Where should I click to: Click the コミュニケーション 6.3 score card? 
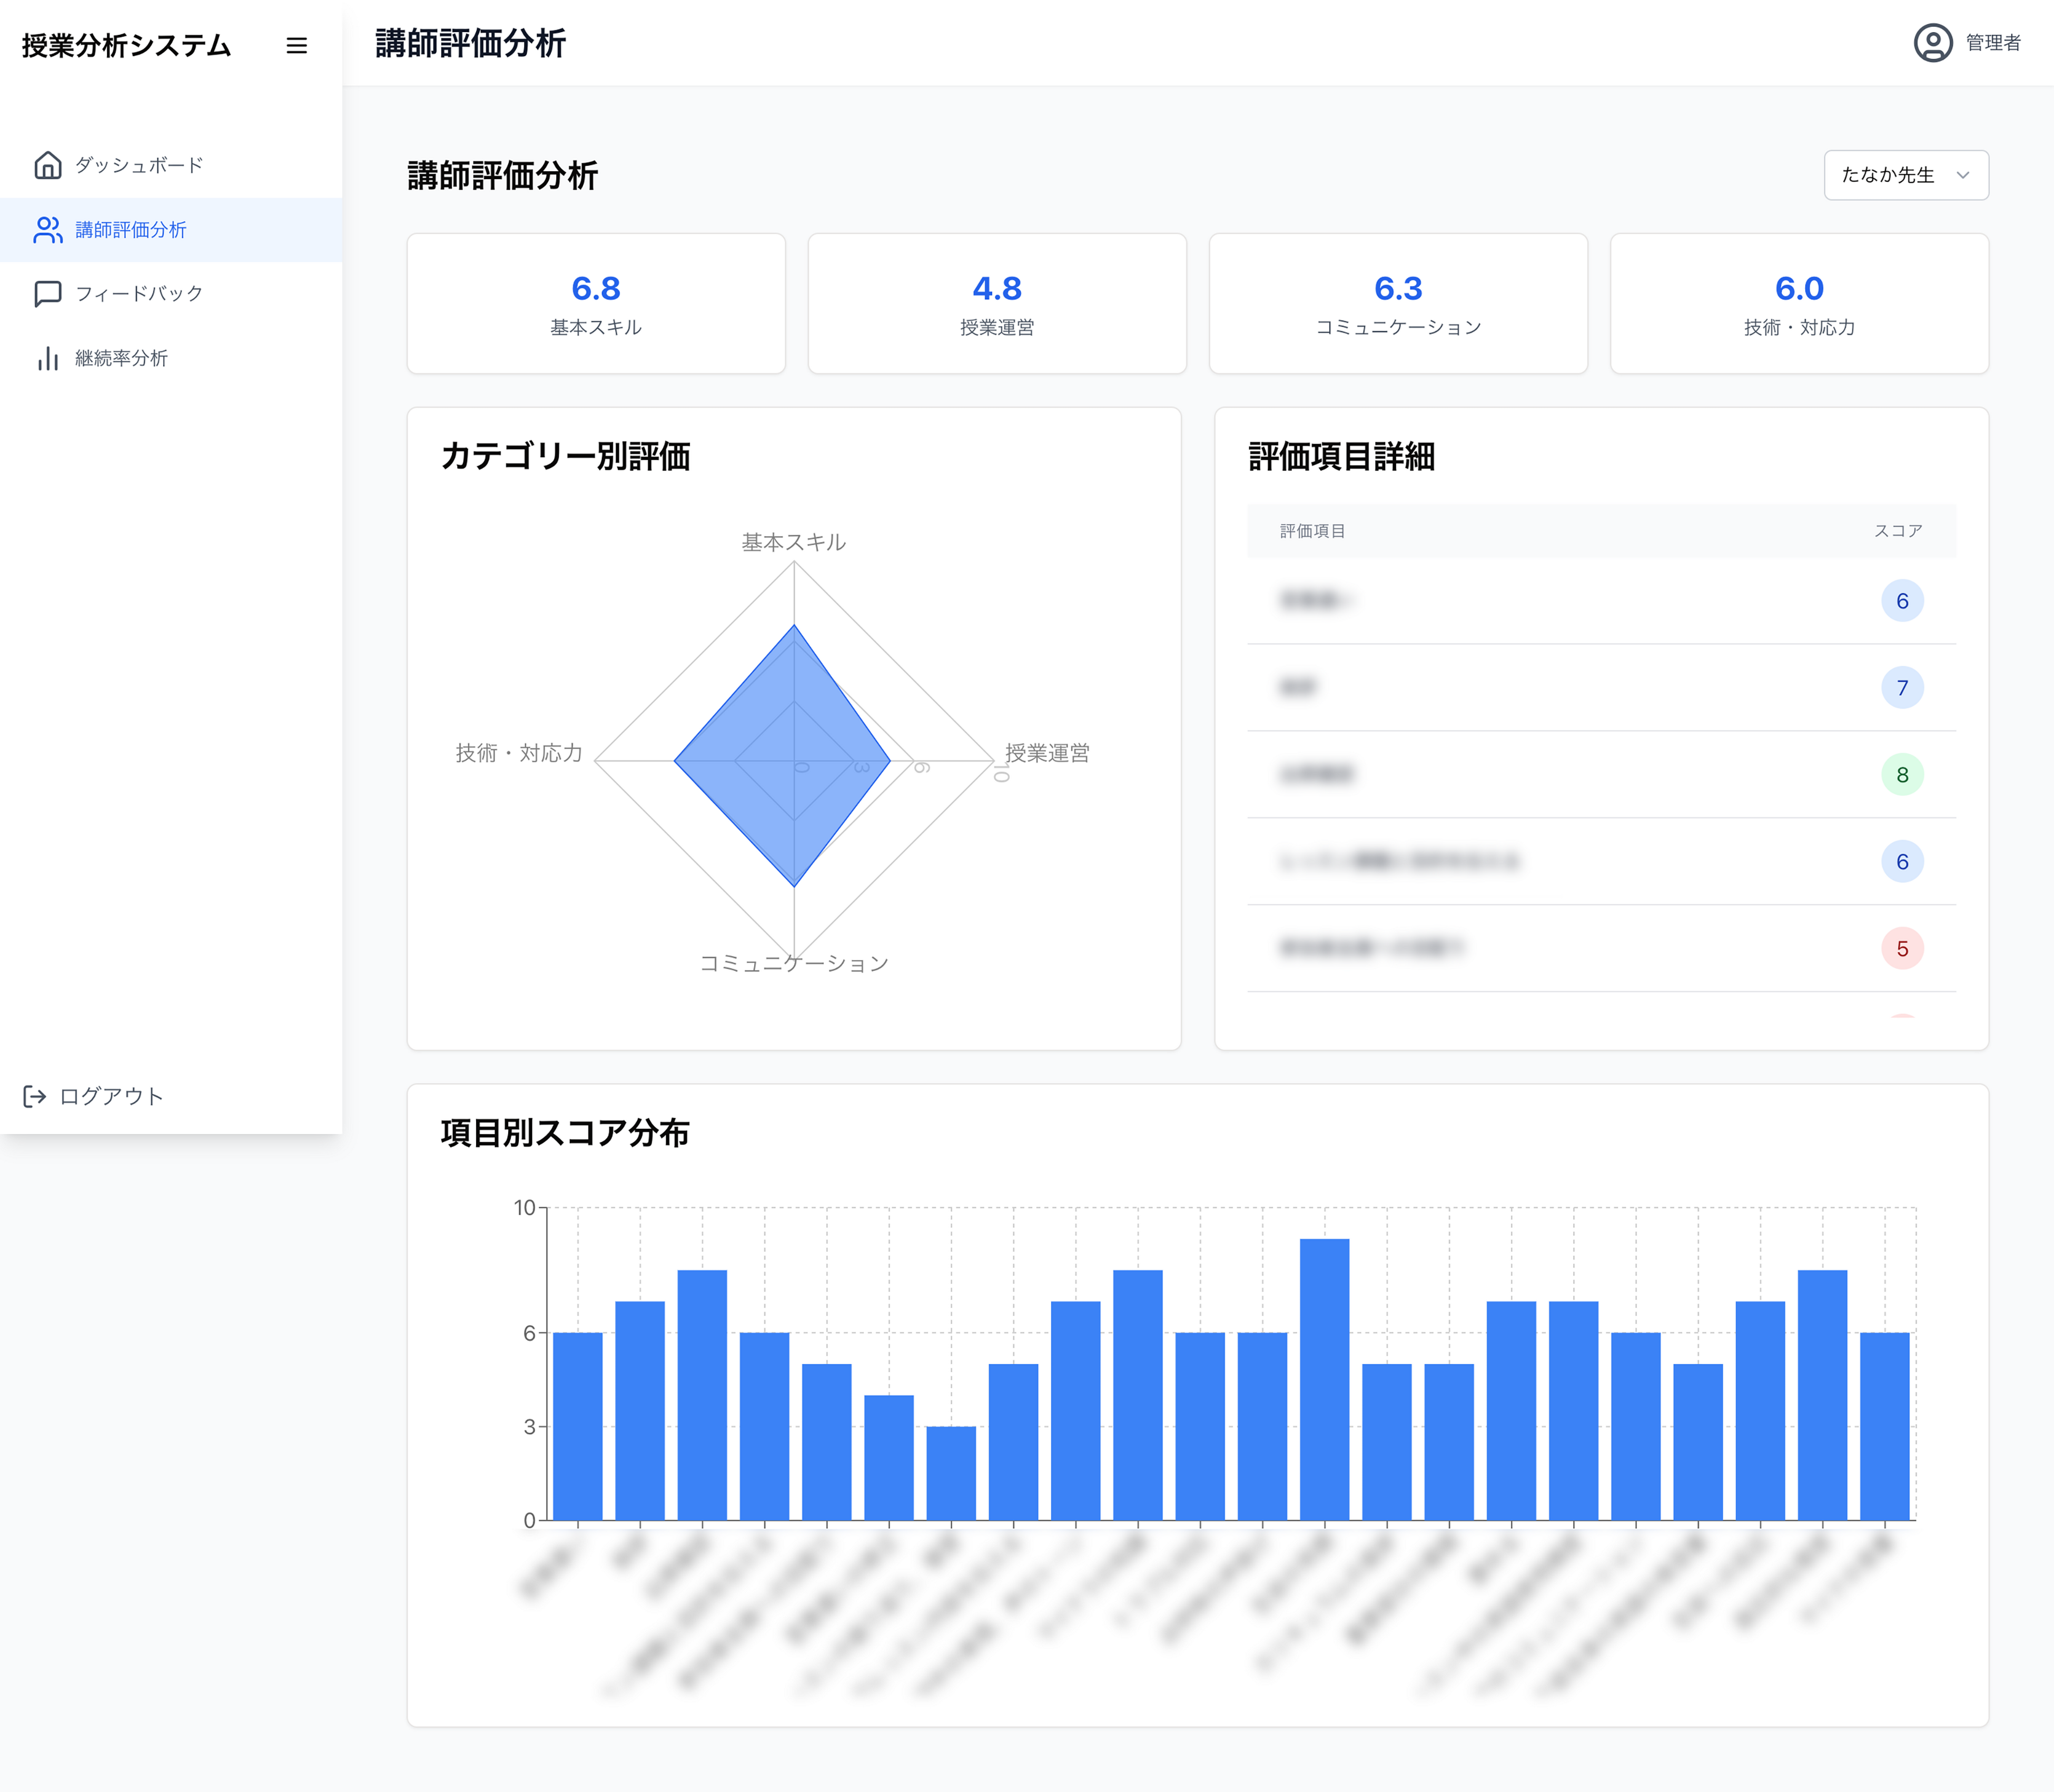(1398, 304)
